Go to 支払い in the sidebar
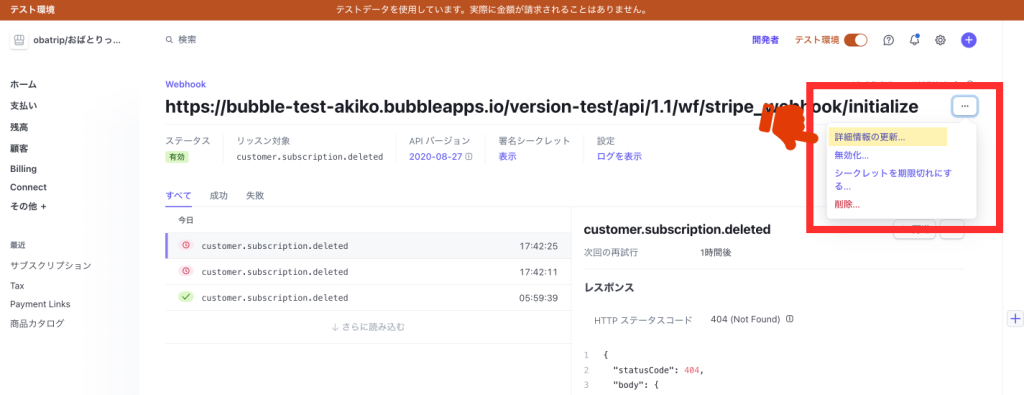Viewport: 1024px width, 395px height. [24, 105]
